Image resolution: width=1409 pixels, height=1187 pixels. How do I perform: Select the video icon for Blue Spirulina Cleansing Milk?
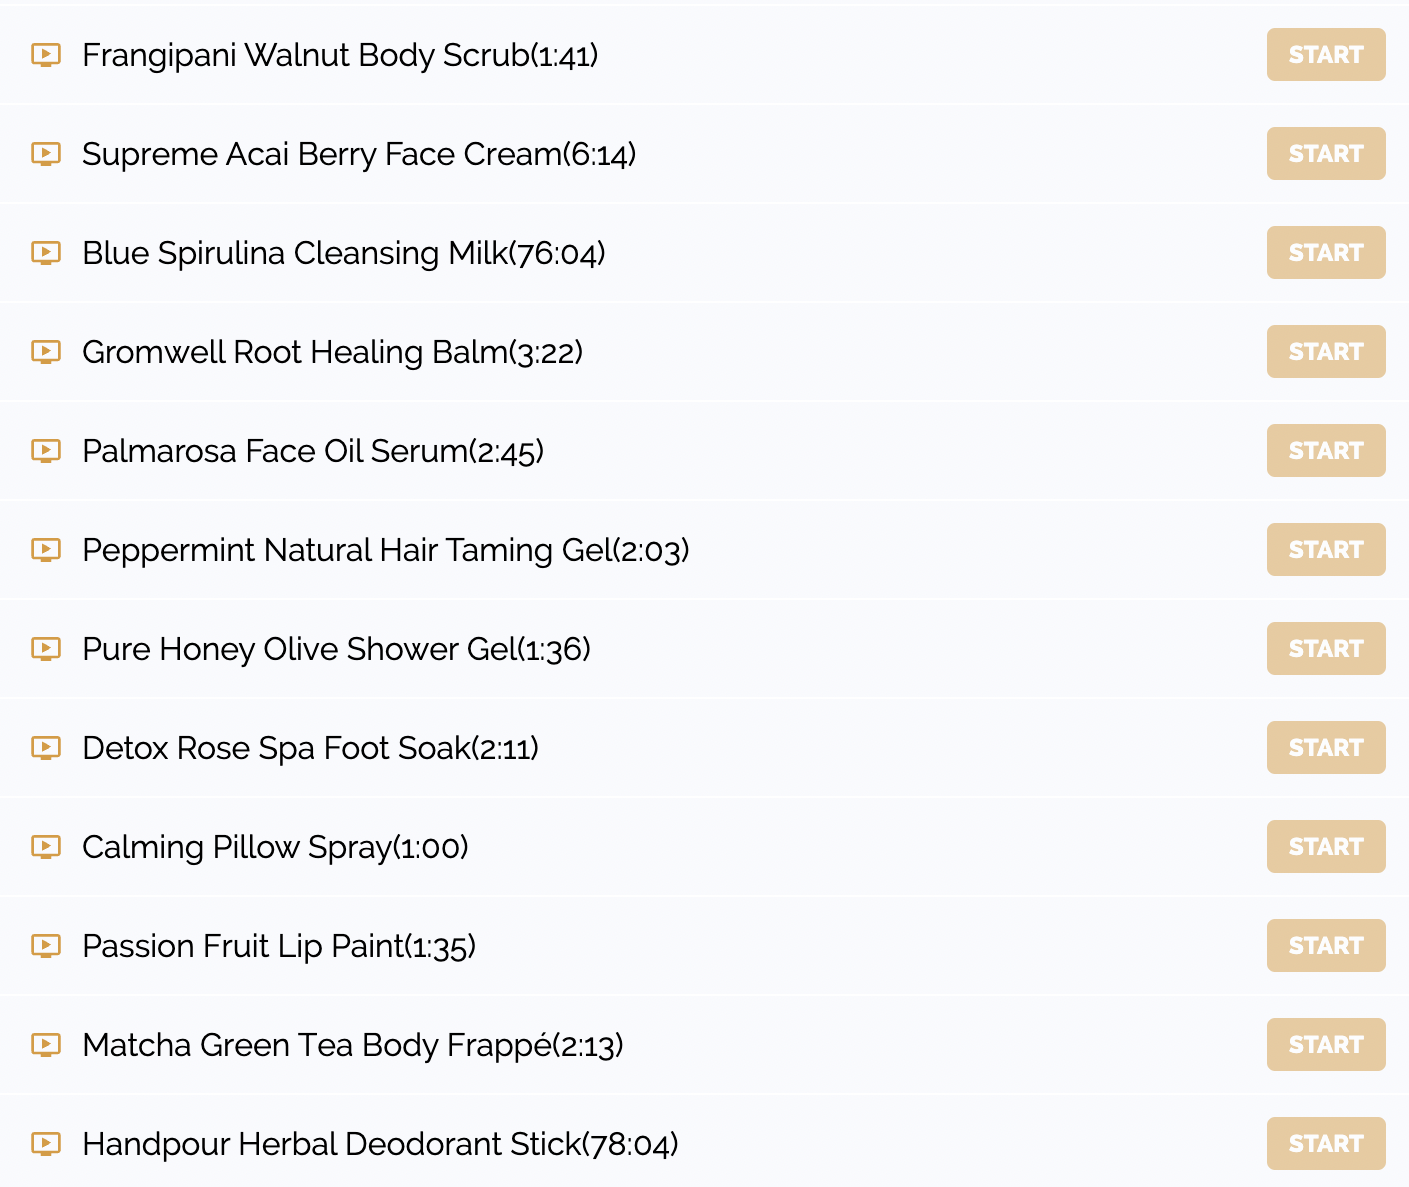coord(46,253)
